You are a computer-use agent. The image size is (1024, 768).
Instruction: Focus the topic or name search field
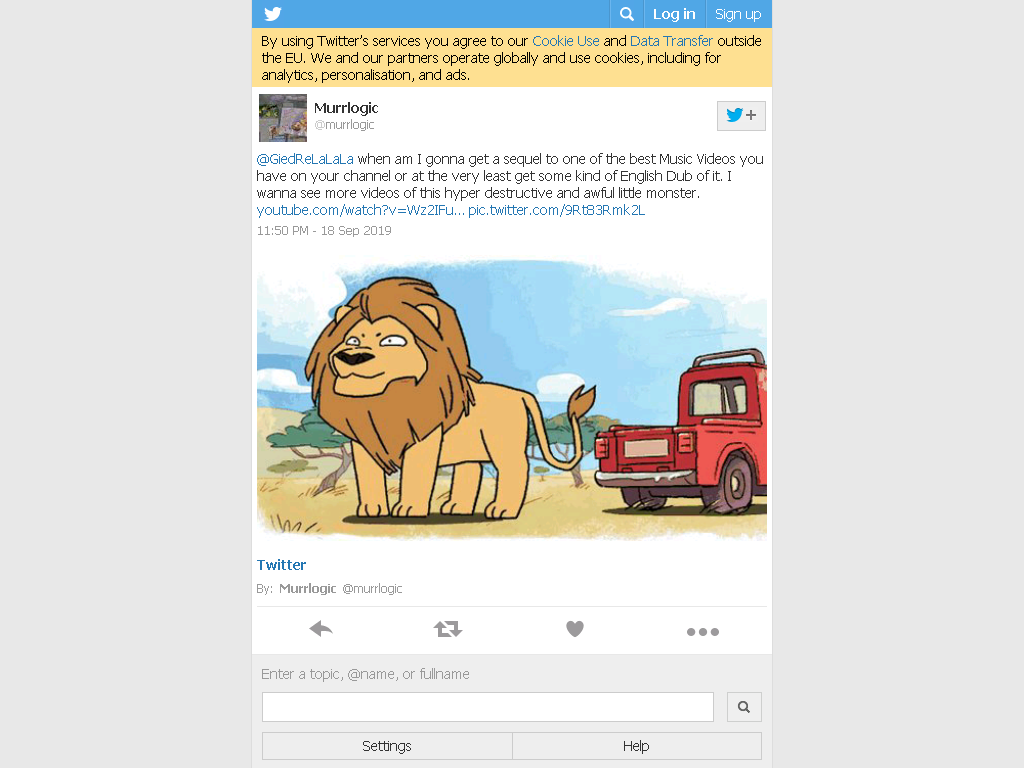(x=488, y=707)
